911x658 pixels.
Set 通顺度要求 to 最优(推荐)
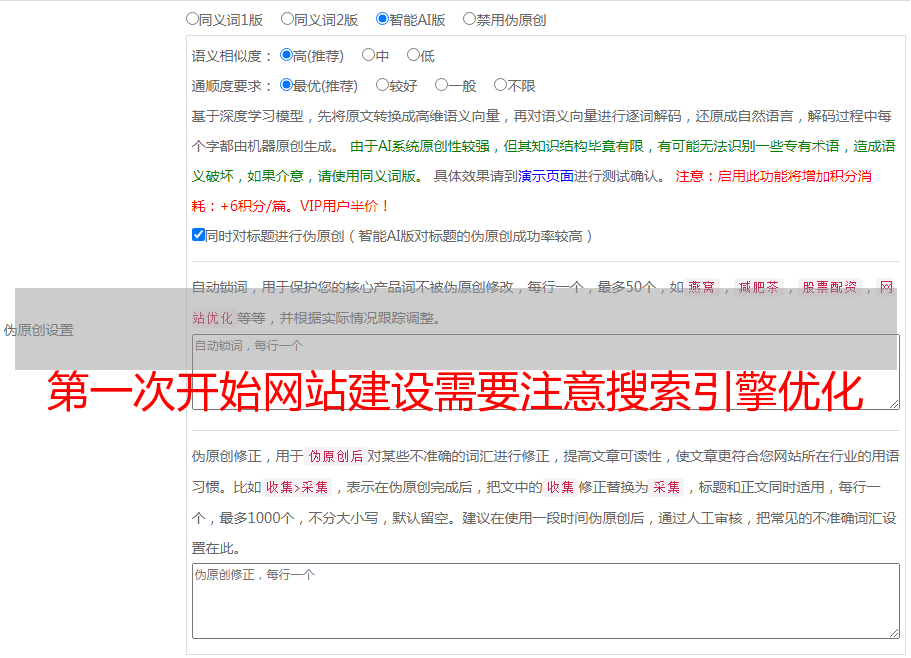click(286, 85)
